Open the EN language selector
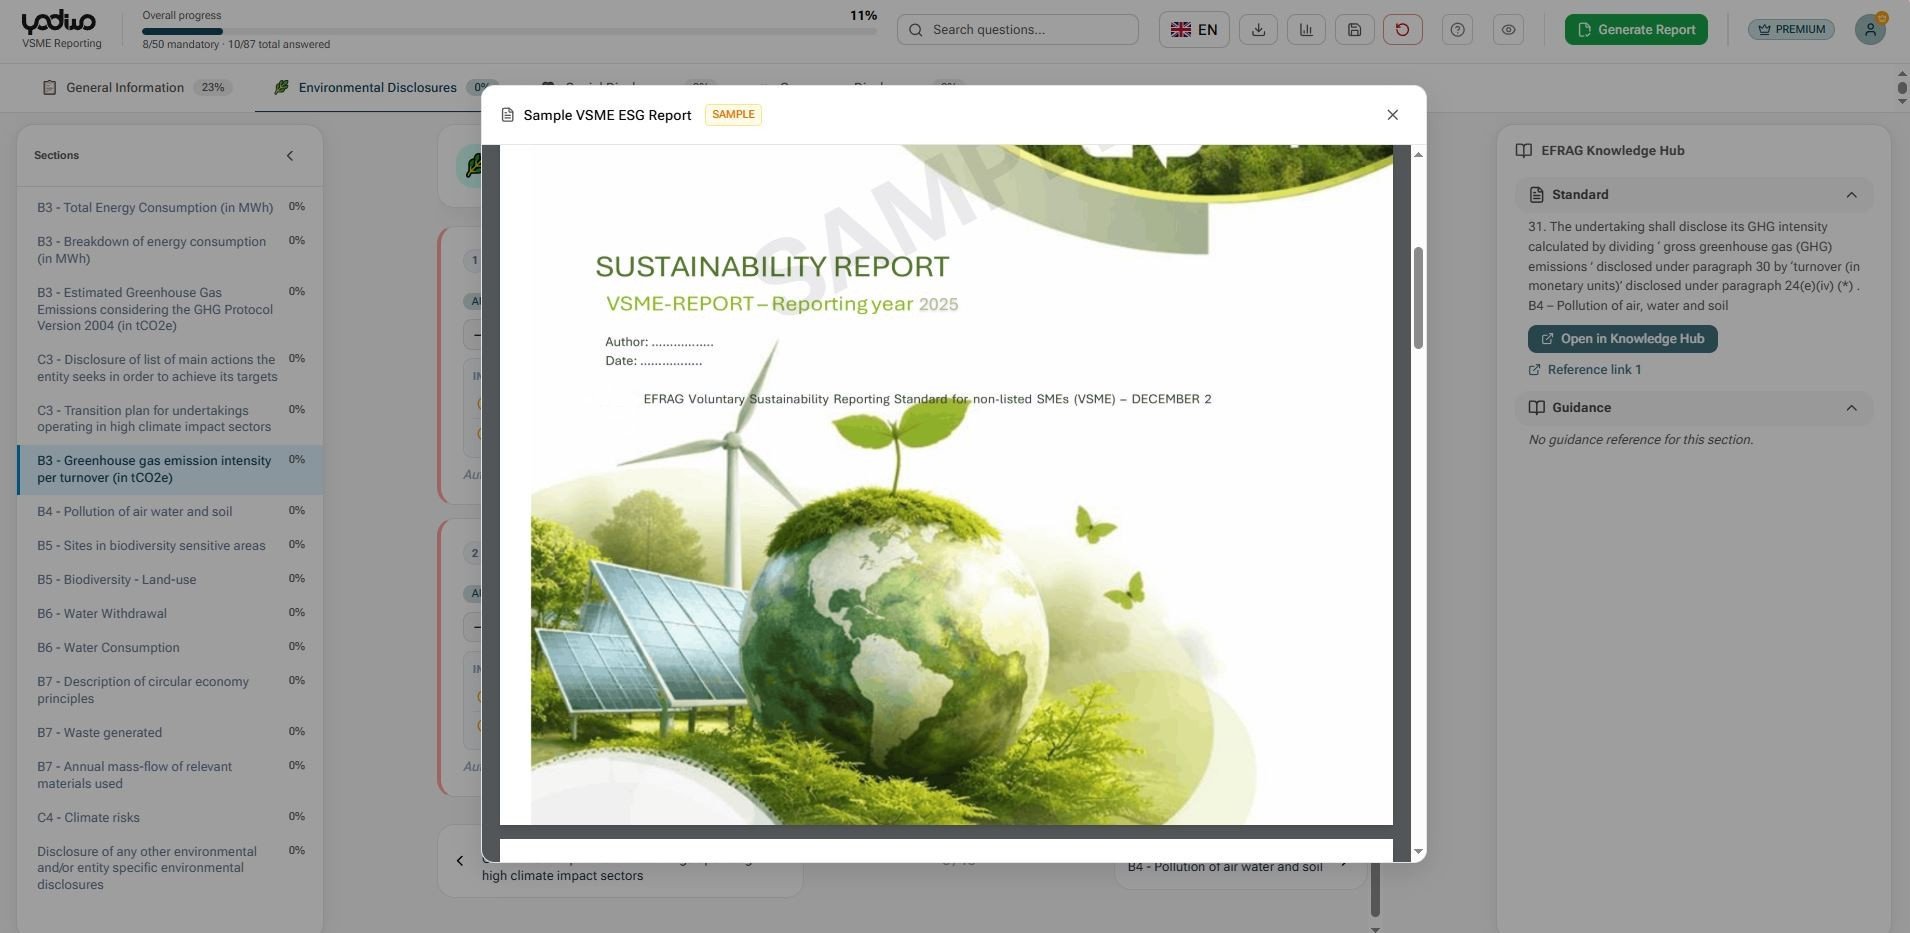The height and width of the screenshot is (933, 1910). 1194,30
